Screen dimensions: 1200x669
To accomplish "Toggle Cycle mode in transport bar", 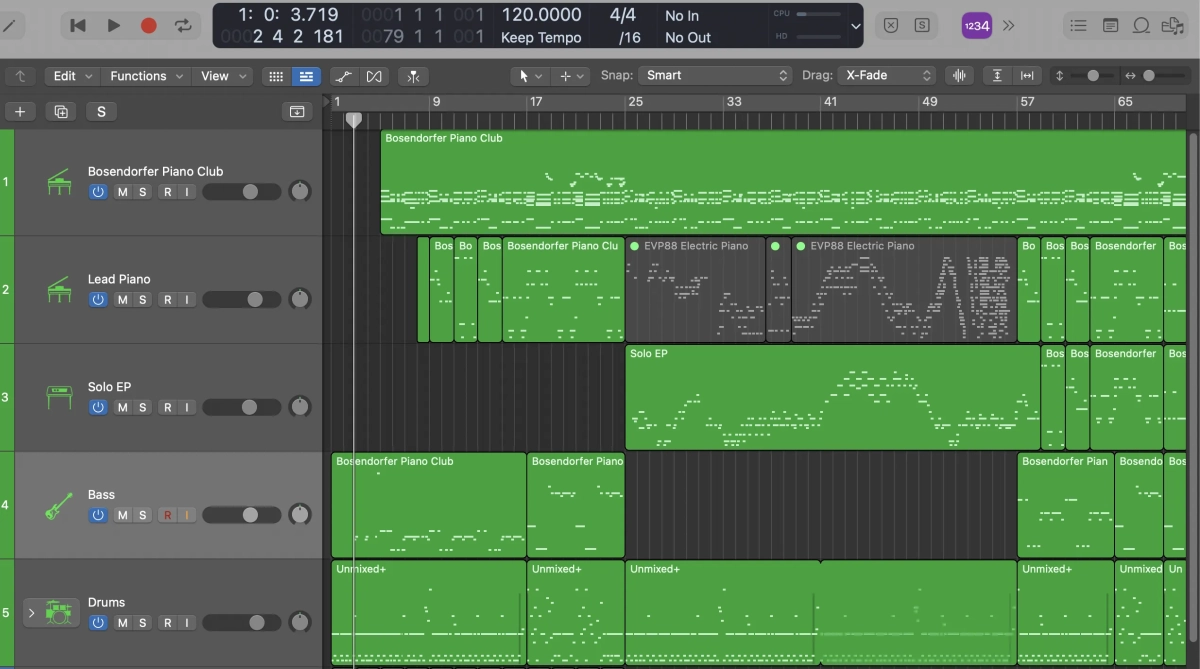I will (183, 26).
